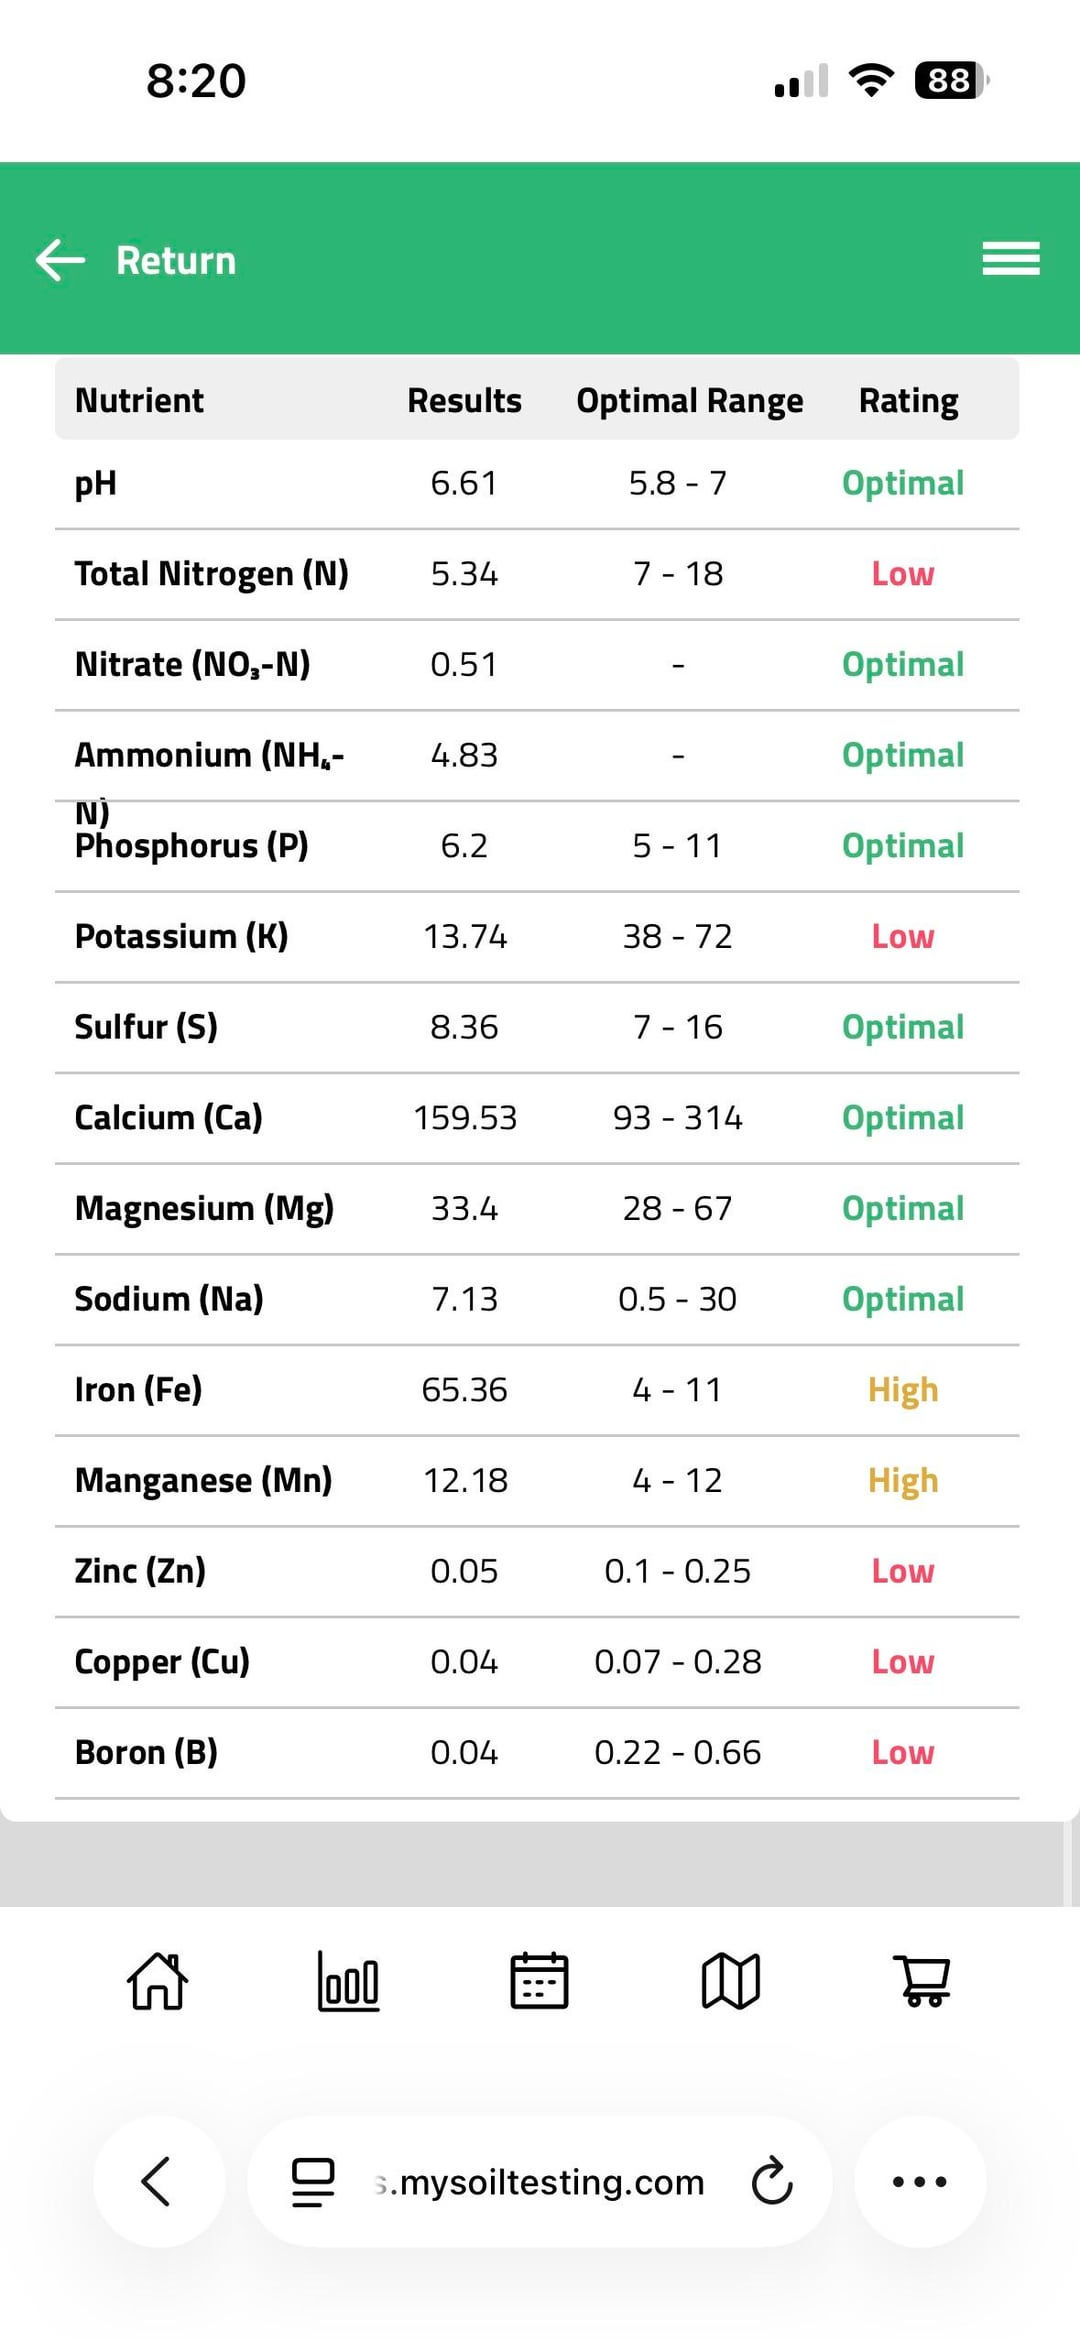This screenshot has width=1080, height=2341.
Task: Tap the High rating for Iron
Action: [x=902, y=1390]
